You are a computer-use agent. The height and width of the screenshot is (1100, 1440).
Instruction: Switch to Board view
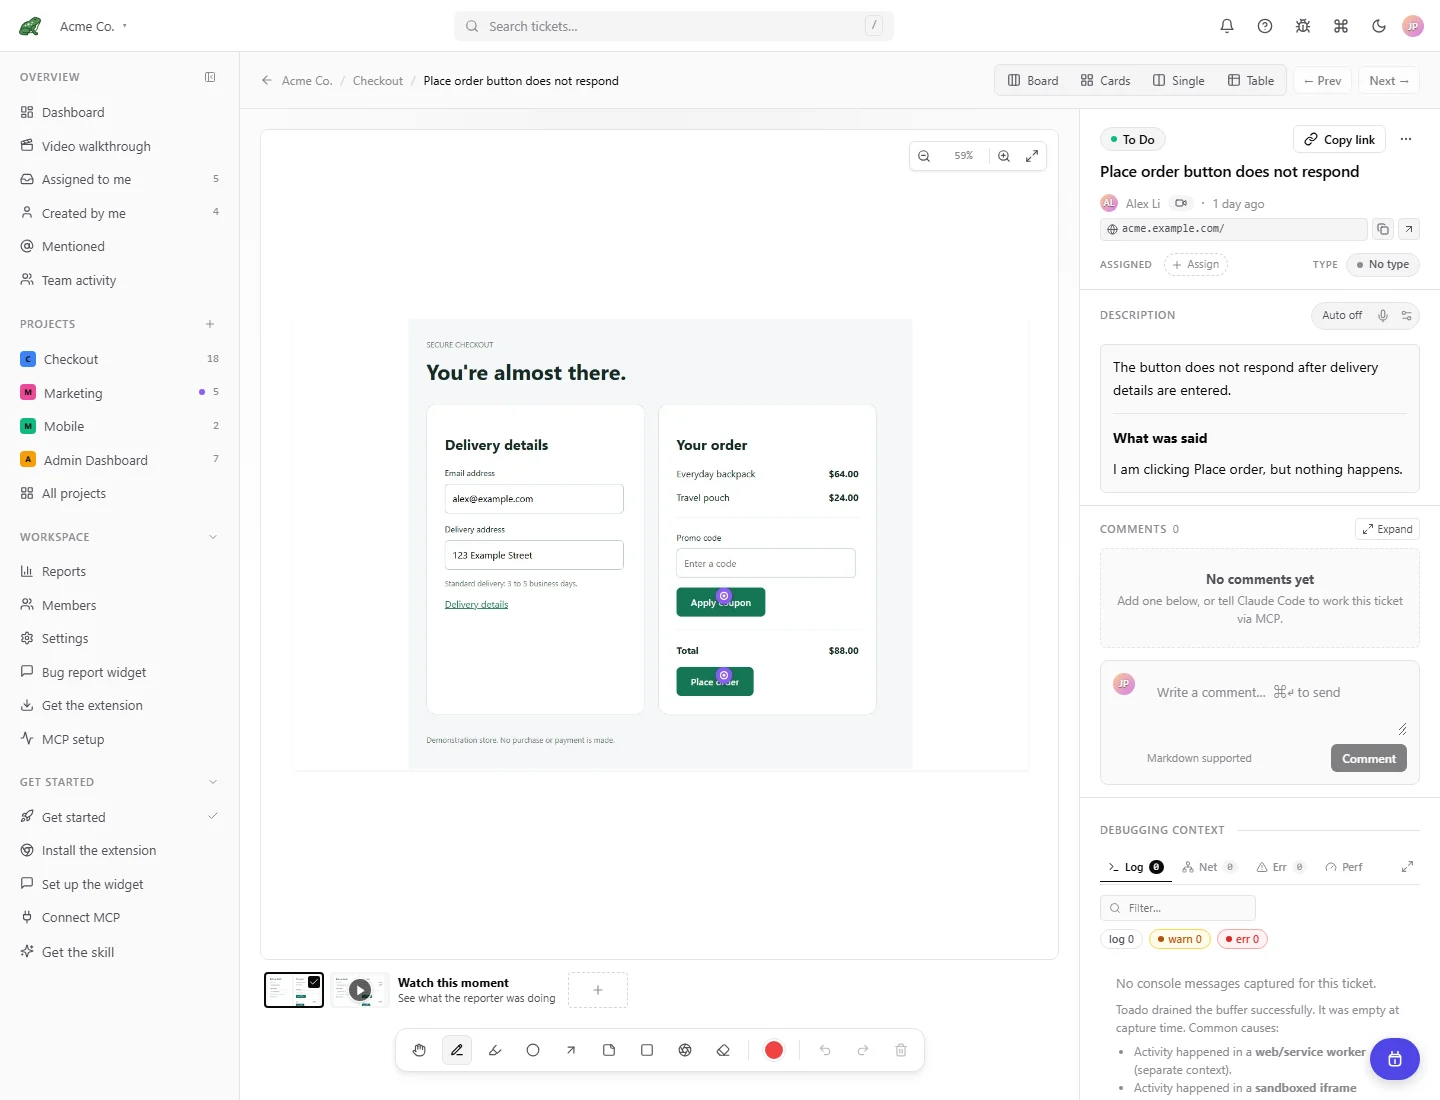tap(1033, 81)
